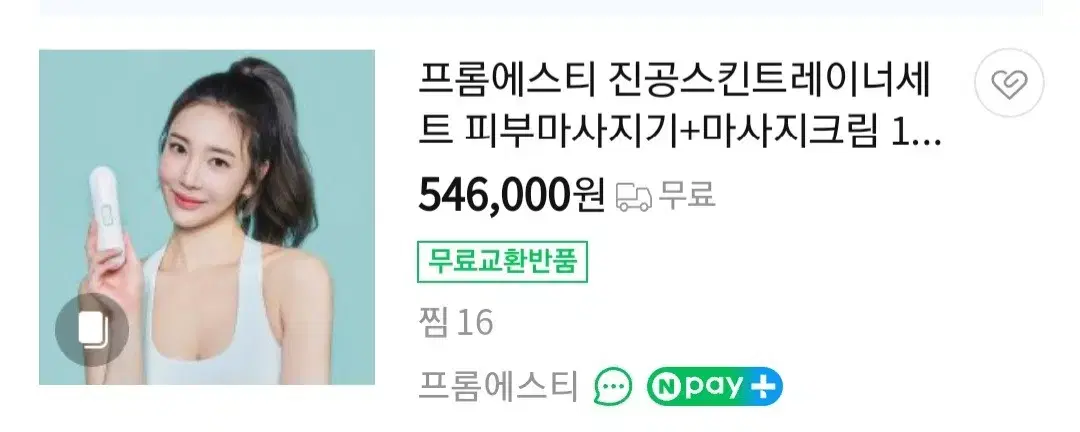Click the multi-image stack icon on thumbnail
This screenshot has width=1080, height=432.
tap(92, 329)
